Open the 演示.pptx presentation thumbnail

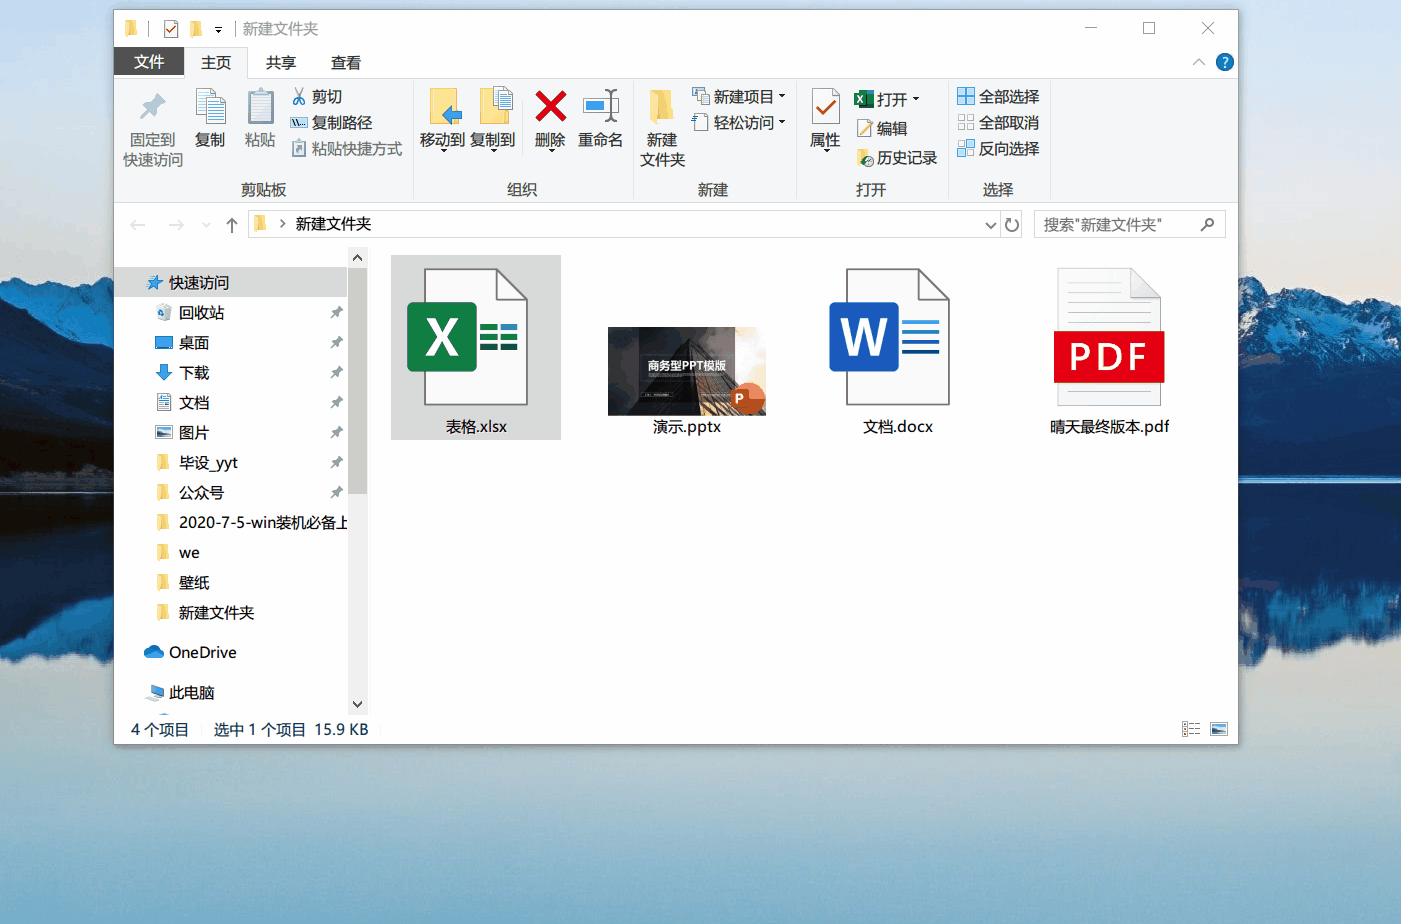686,371
